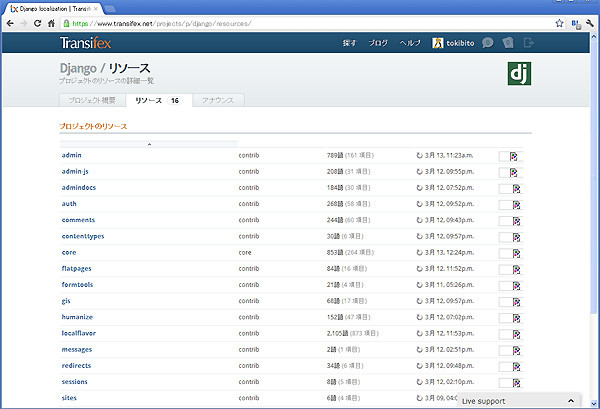
Task: Click the 789語 word count for admin
Action: [x=335, y=155]
